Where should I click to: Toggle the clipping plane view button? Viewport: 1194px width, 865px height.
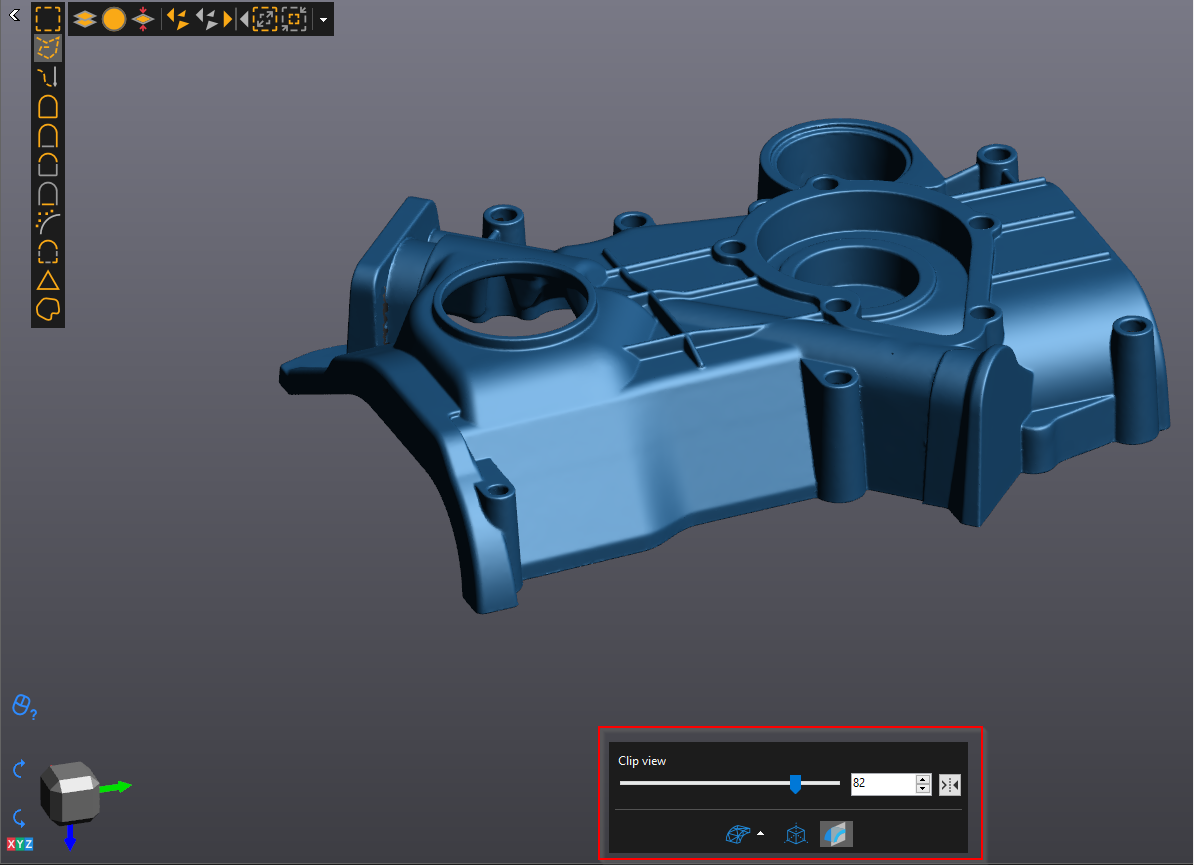836,834
